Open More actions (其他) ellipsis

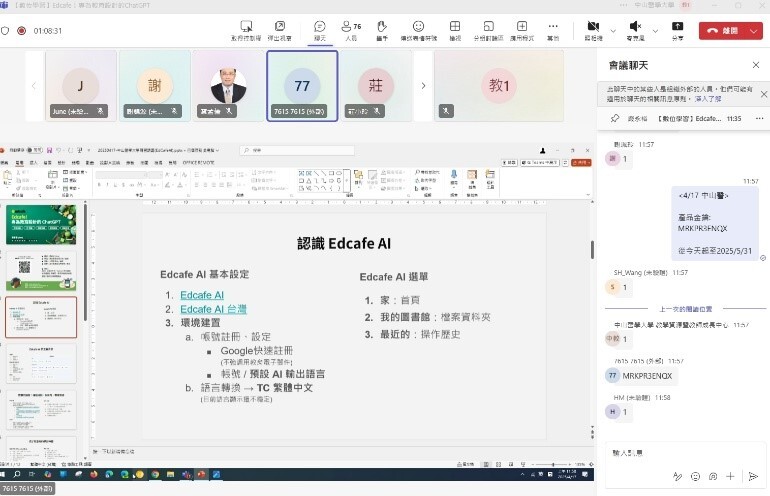(x=553, y=30)
